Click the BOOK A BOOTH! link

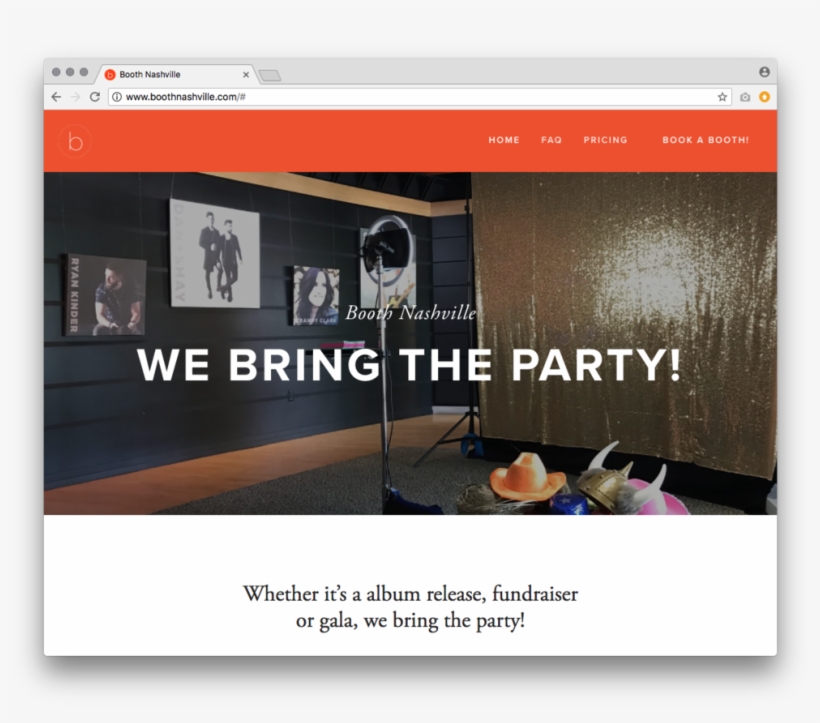(705, 140)
